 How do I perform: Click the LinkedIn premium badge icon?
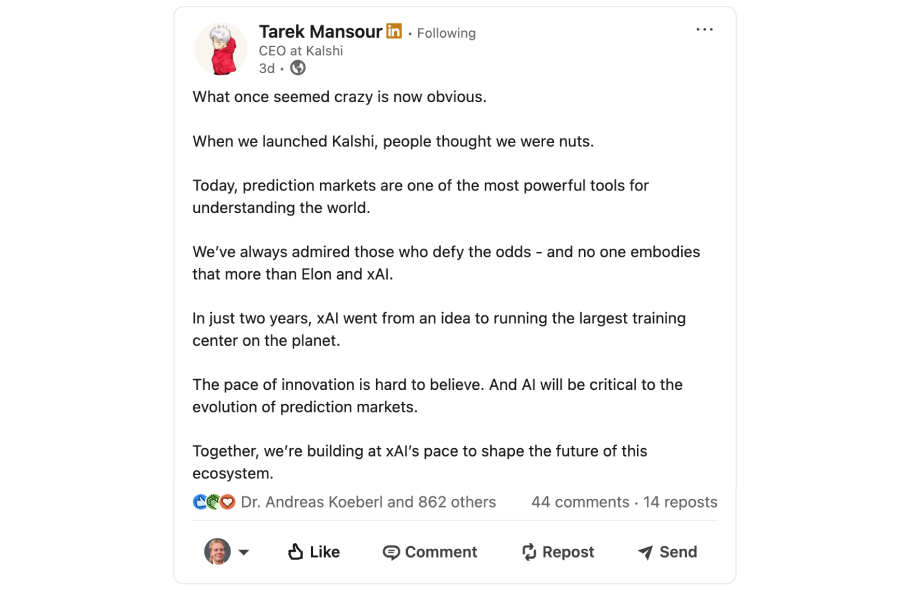point(394,32)
